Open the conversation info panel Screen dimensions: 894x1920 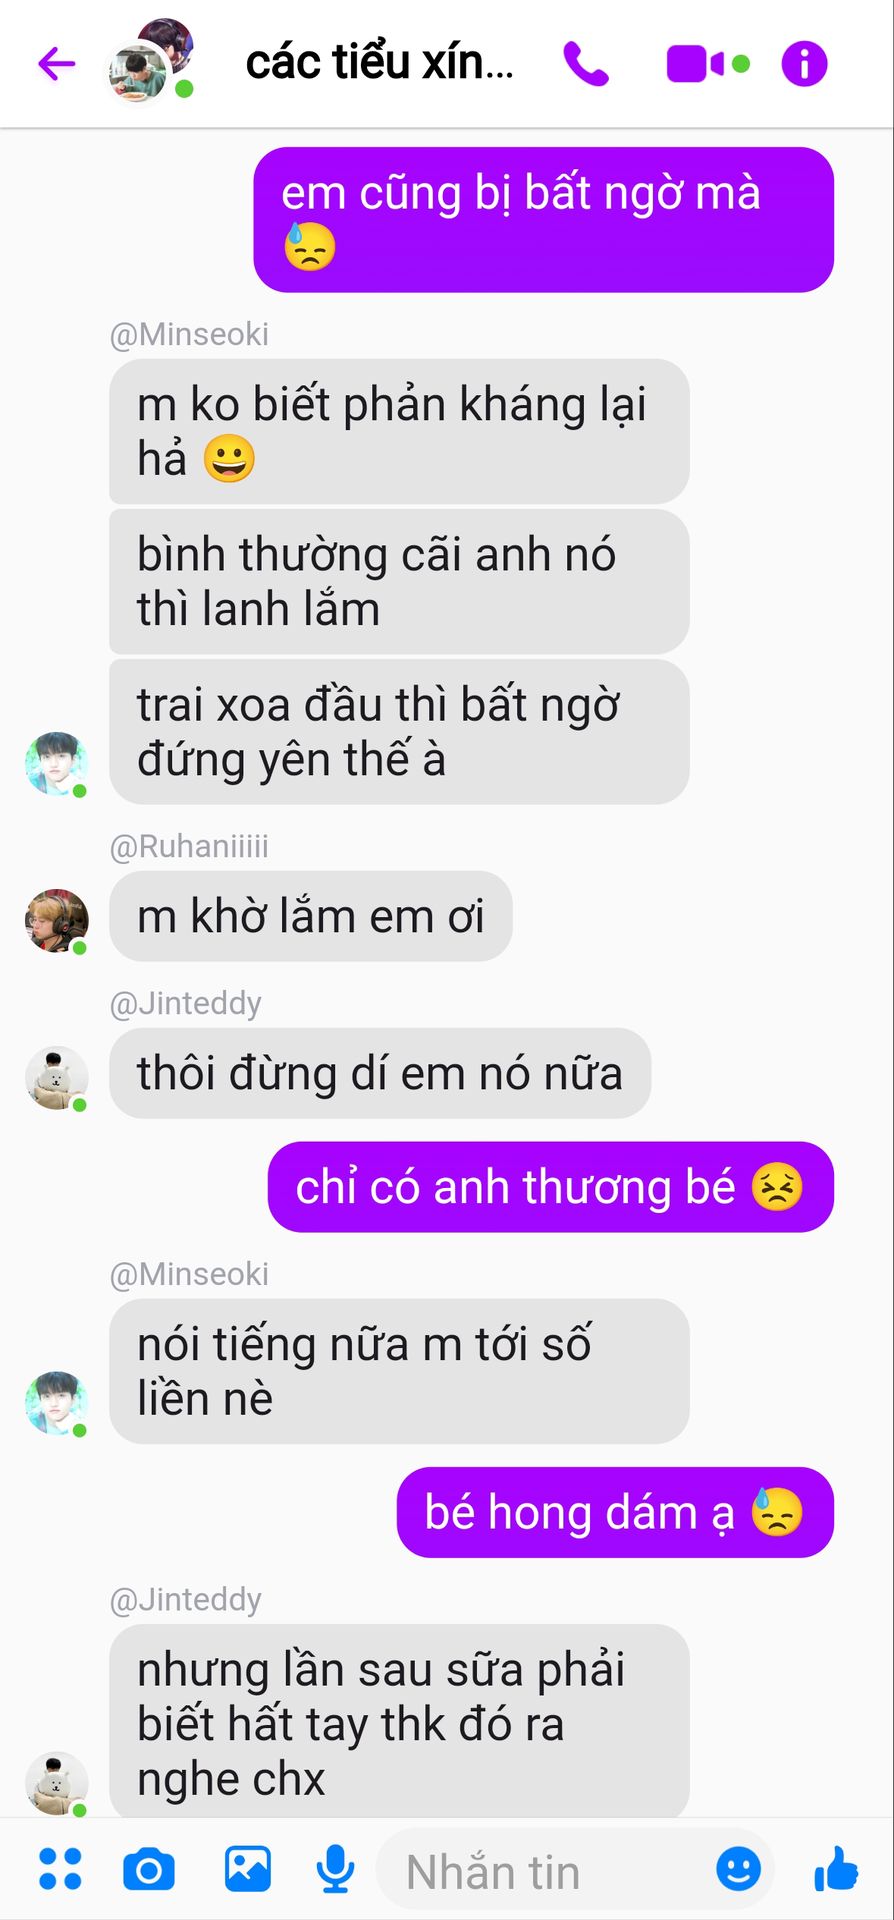pyautogui.click(x=804, y=64)
